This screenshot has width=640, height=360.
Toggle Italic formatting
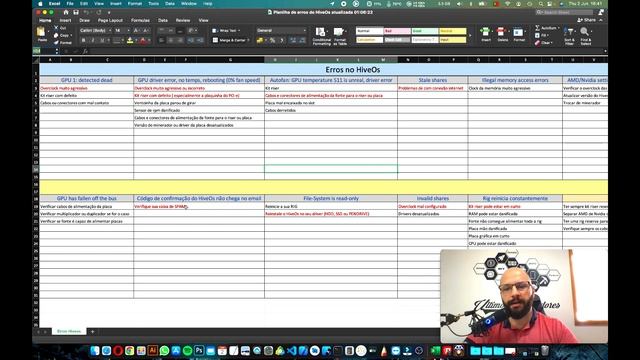coord(93,40)
